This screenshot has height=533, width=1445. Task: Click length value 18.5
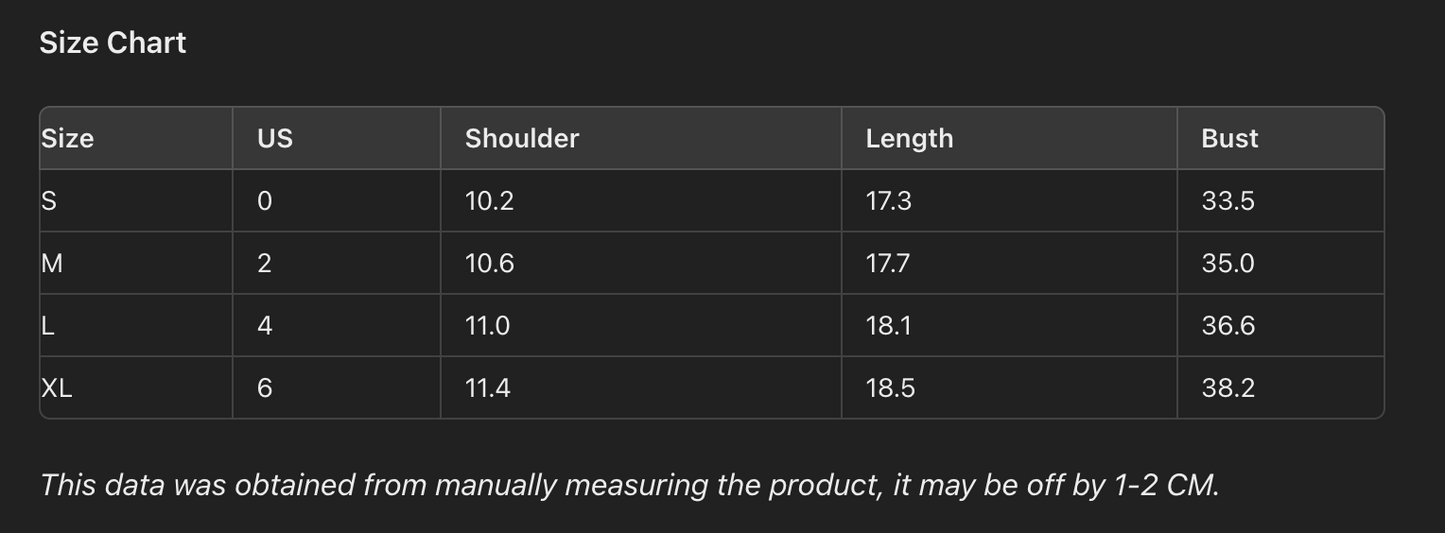coord(890,387)
